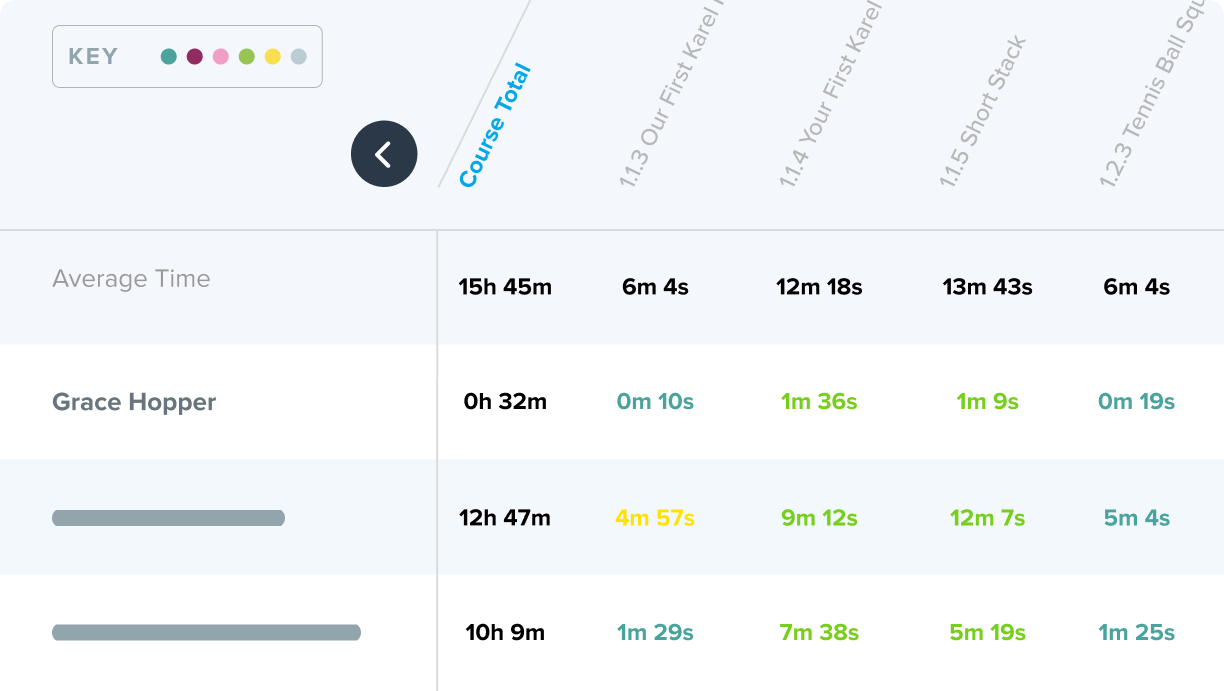Select the pink dot in the key

[x=221, y=57]
